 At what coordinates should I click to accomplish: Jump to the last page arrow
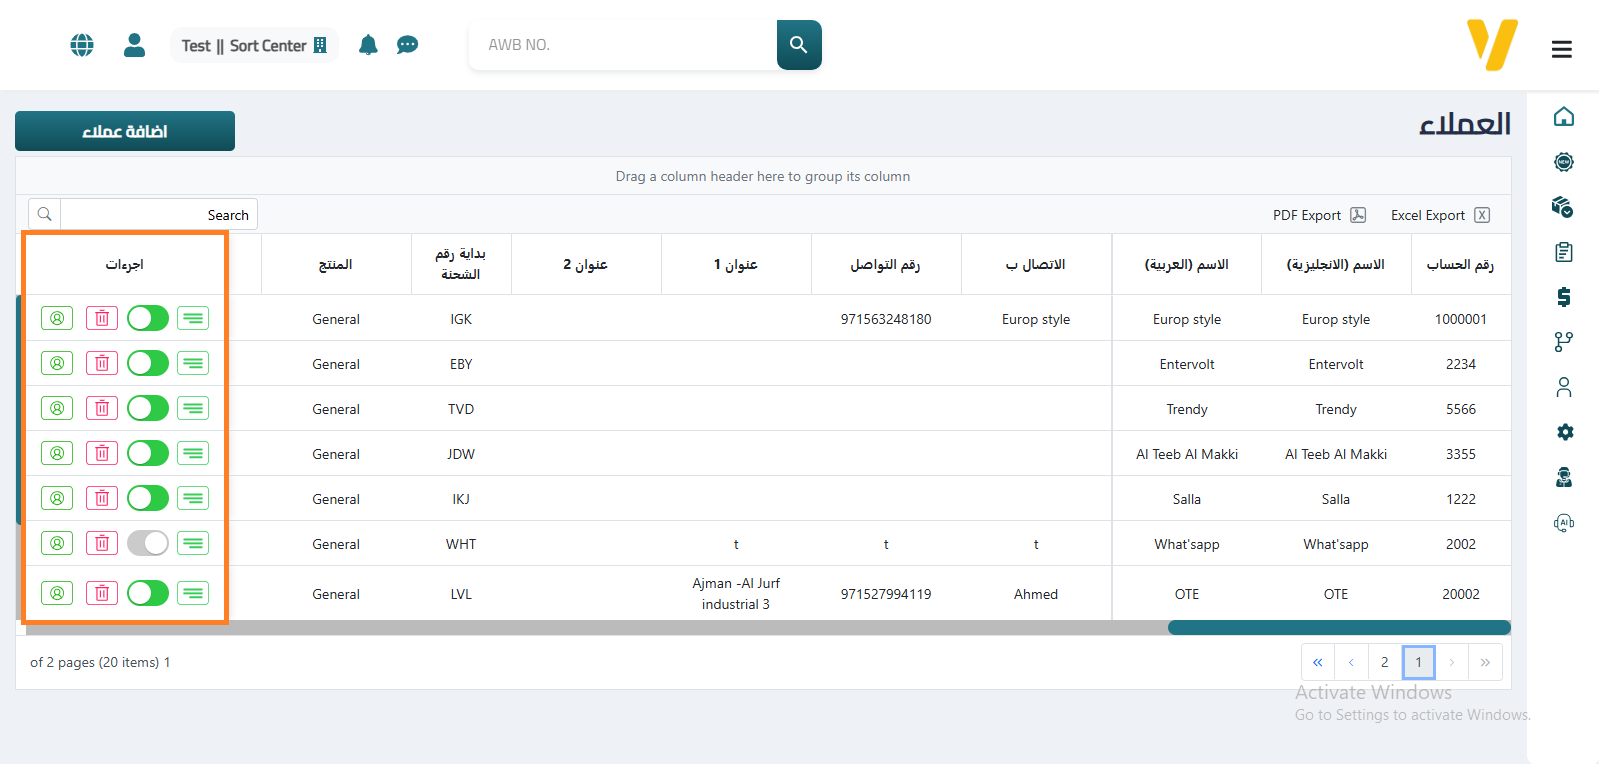(1485, 662)
